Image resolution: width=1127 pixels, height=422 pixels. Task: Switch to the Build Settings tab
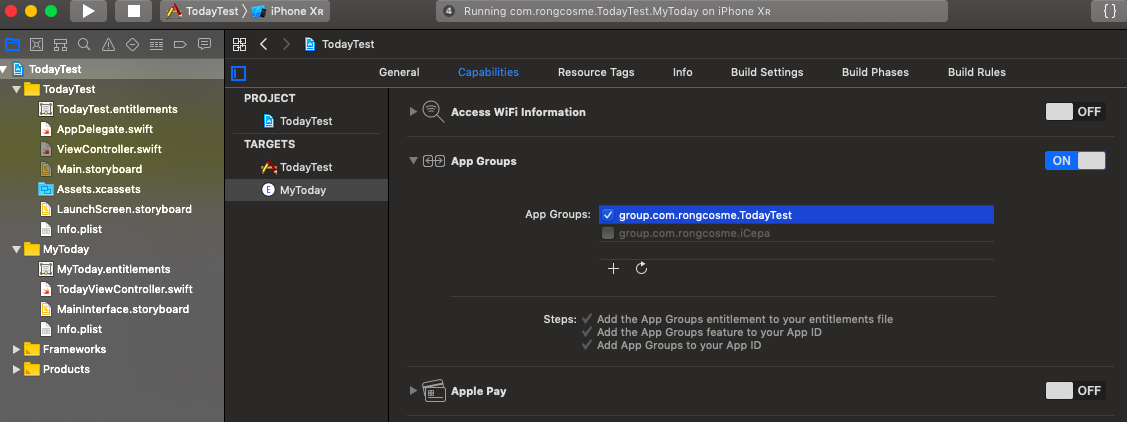tap(767, 72)
